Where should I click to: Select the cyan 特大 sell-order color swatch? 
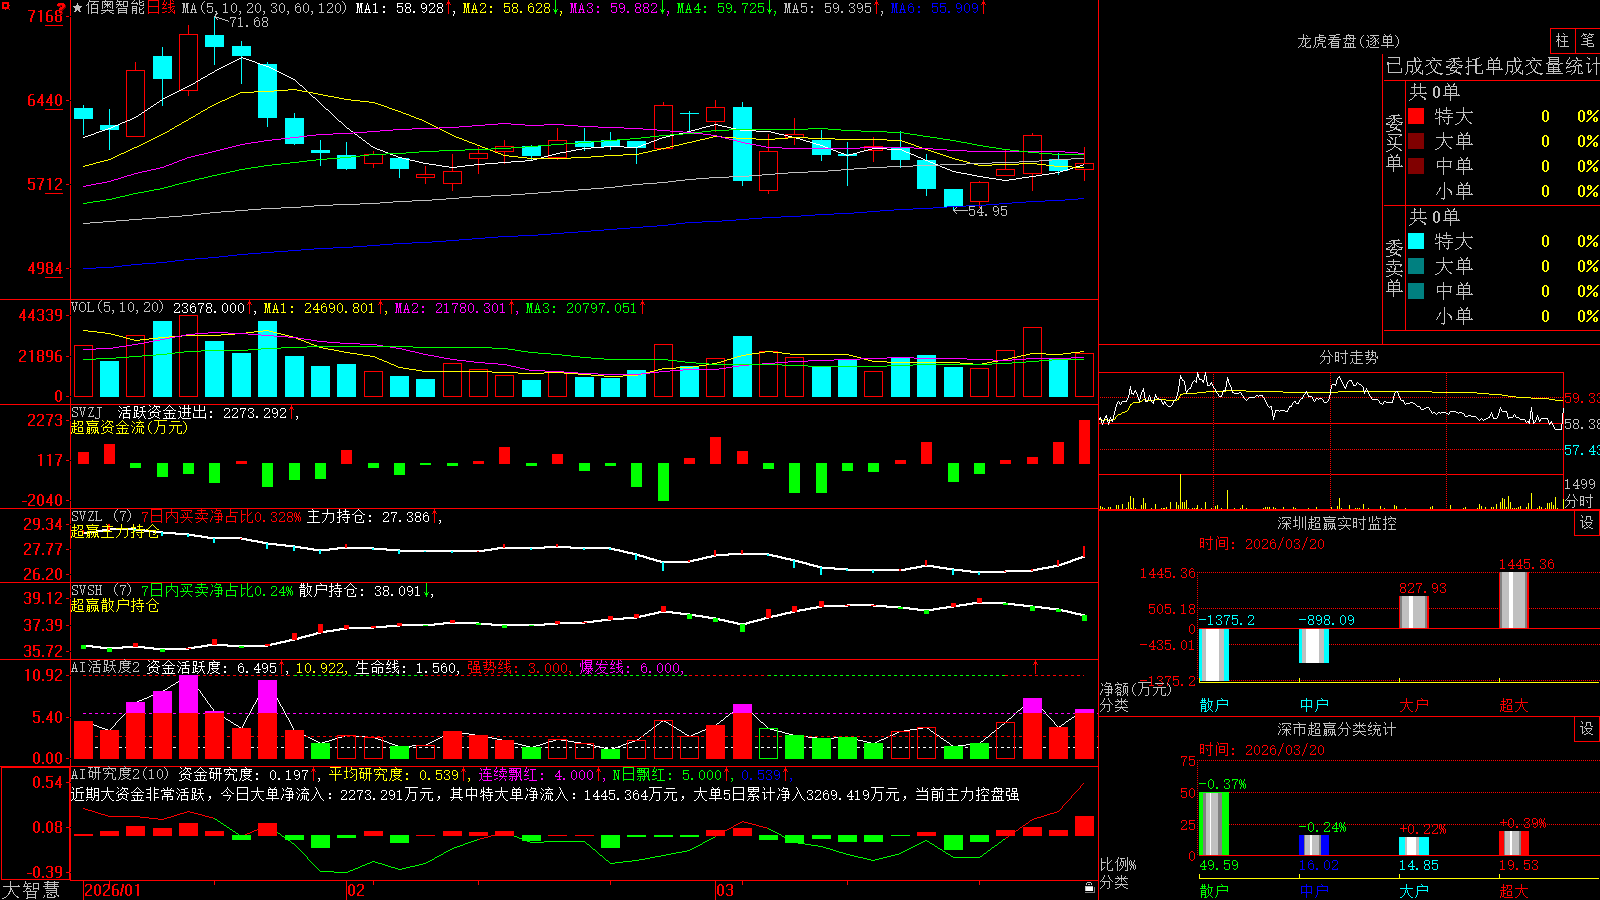coord(1416,241)
